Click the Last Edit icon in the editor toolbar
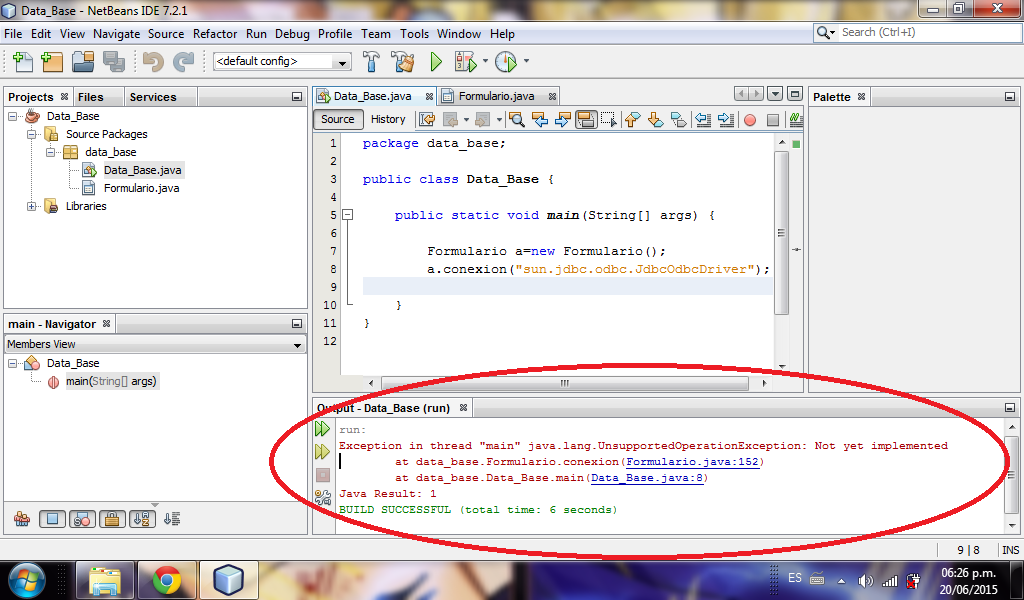Viewport: 1024px width, 600px height. [x=427, y=119]
